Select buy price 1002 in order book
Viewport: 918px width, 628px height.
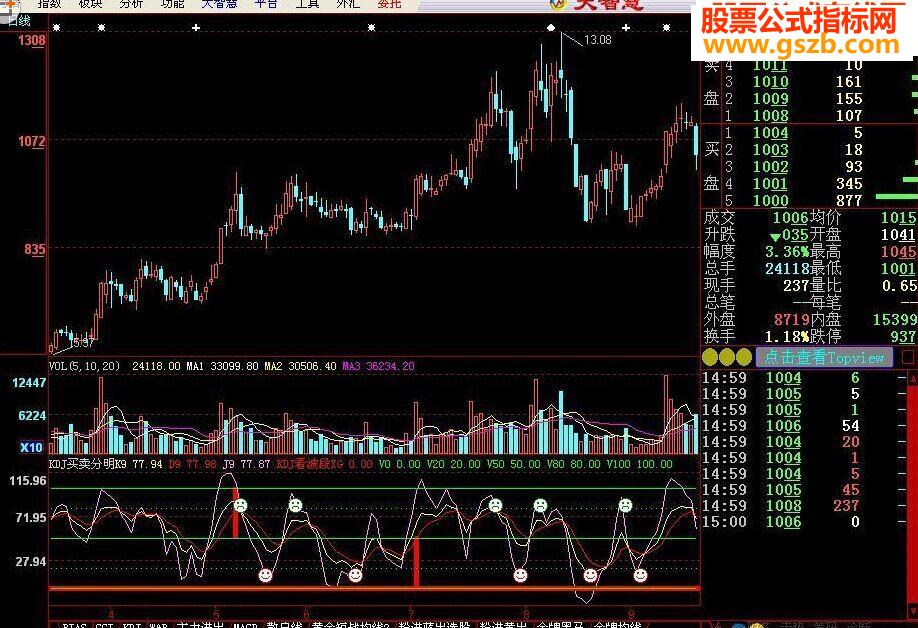(x=770, y=167)
